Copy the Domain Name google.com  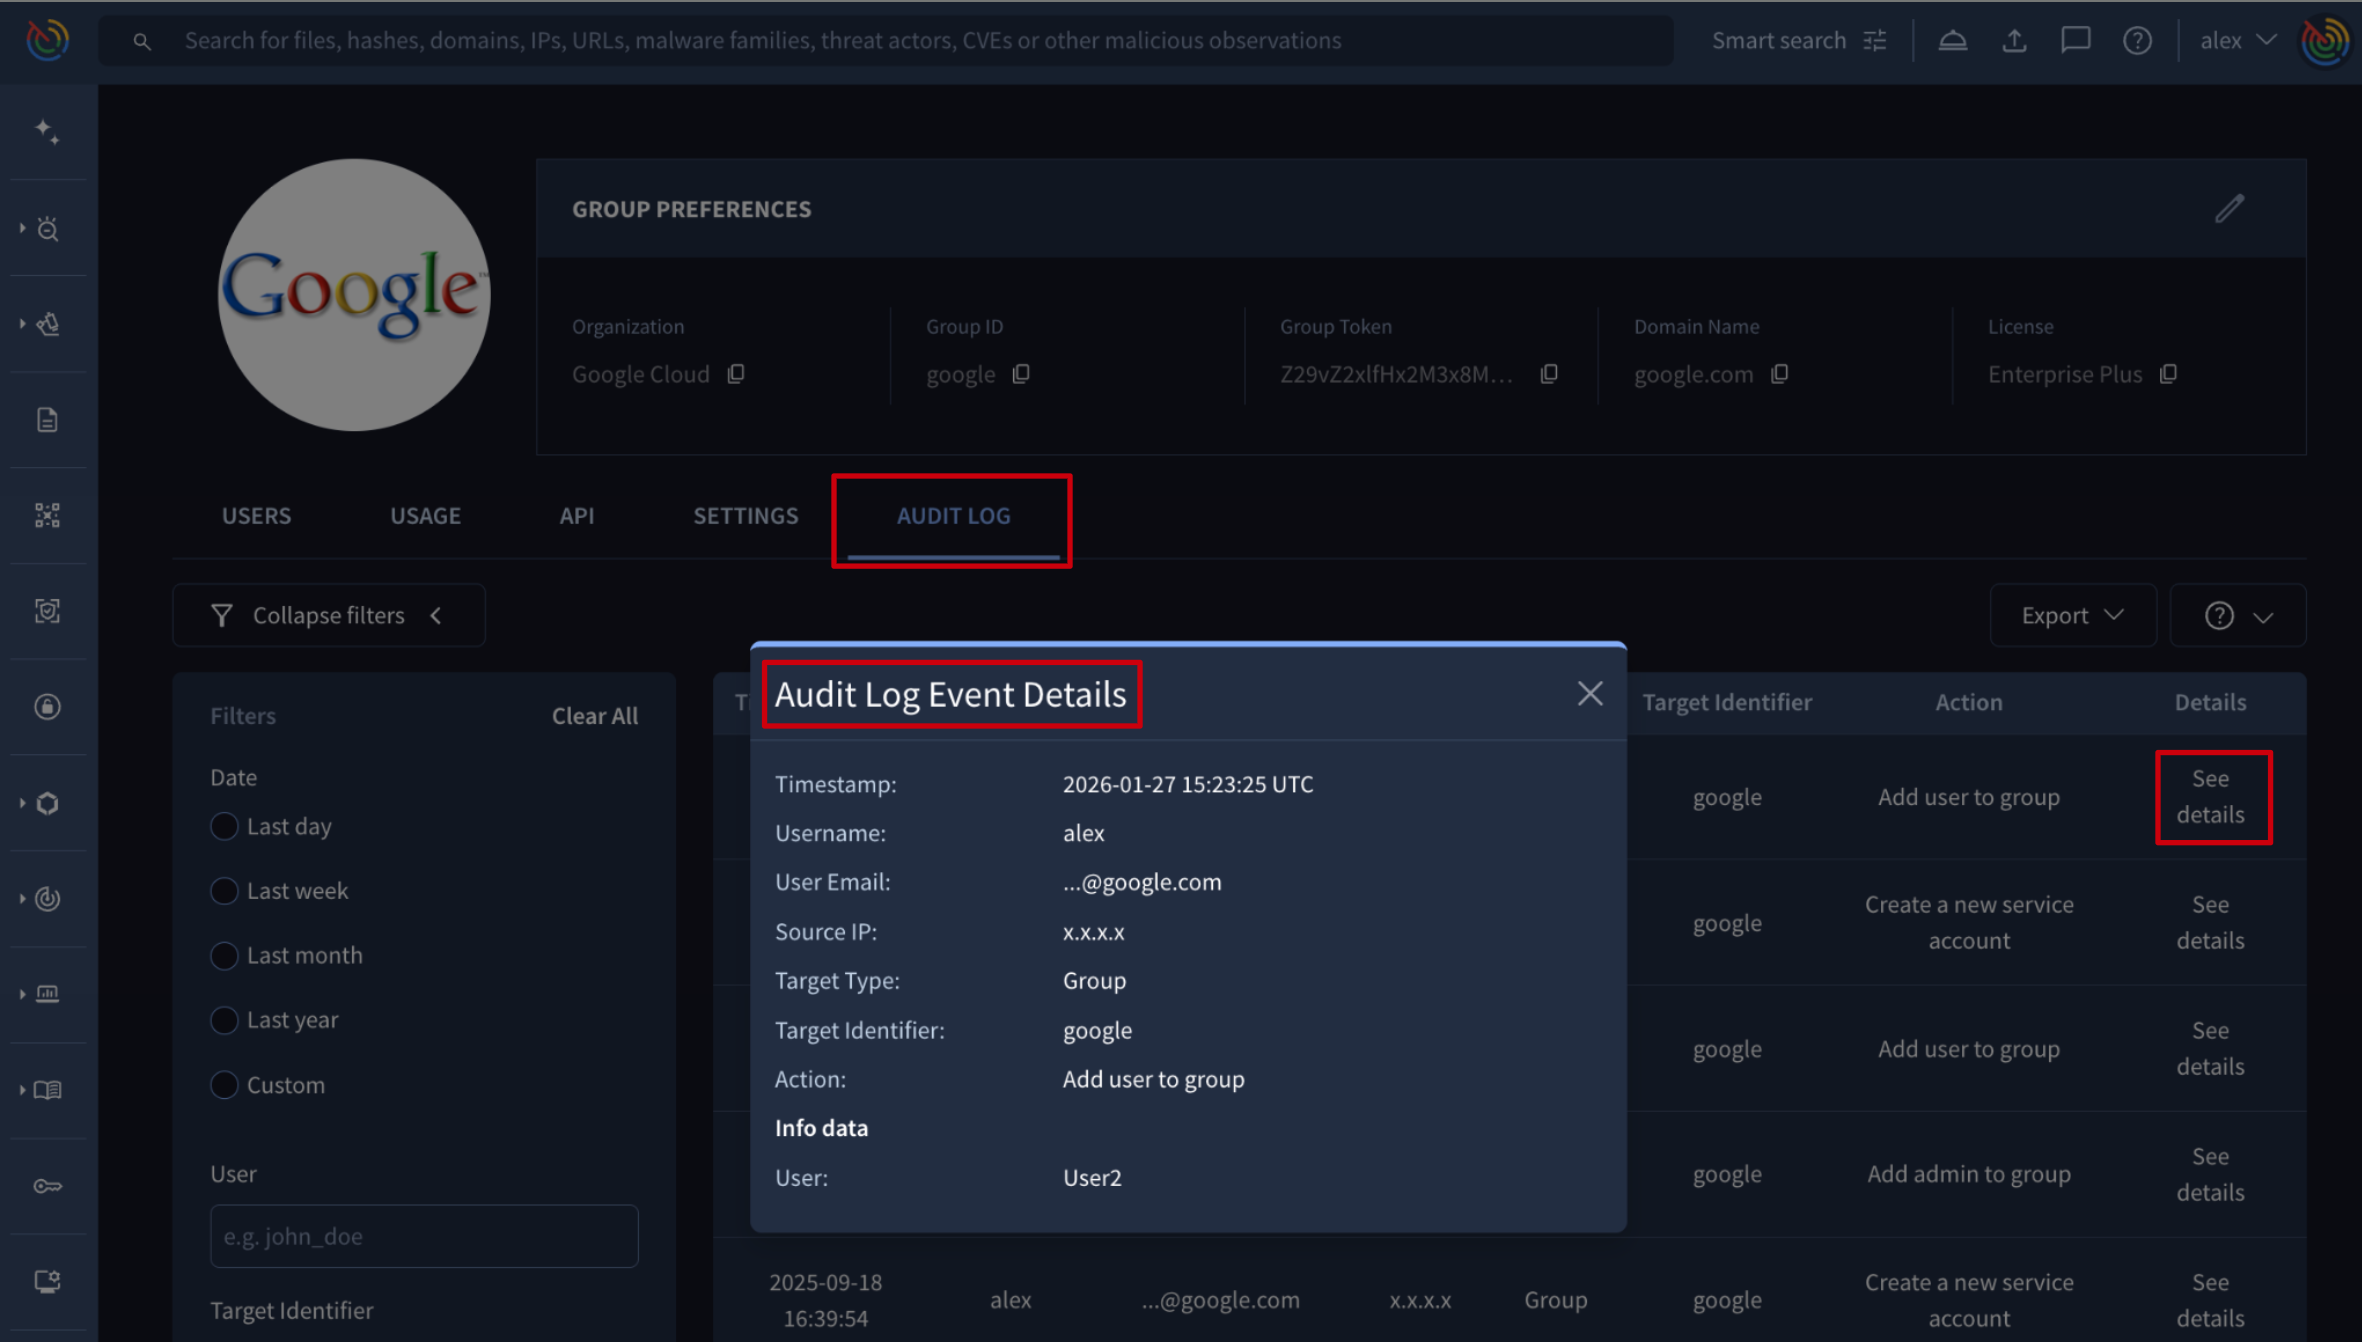click(x=1780, y=373)
